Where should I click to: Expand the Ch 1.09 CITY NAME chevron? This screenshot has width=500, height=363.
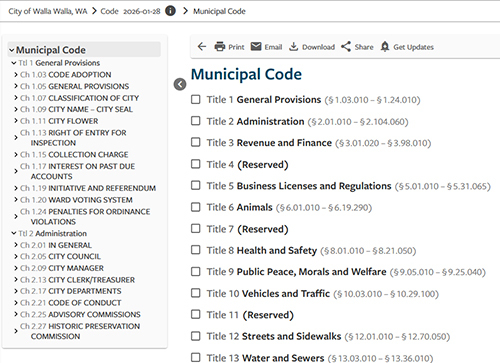pyautogui.click(x=16, y=109)
